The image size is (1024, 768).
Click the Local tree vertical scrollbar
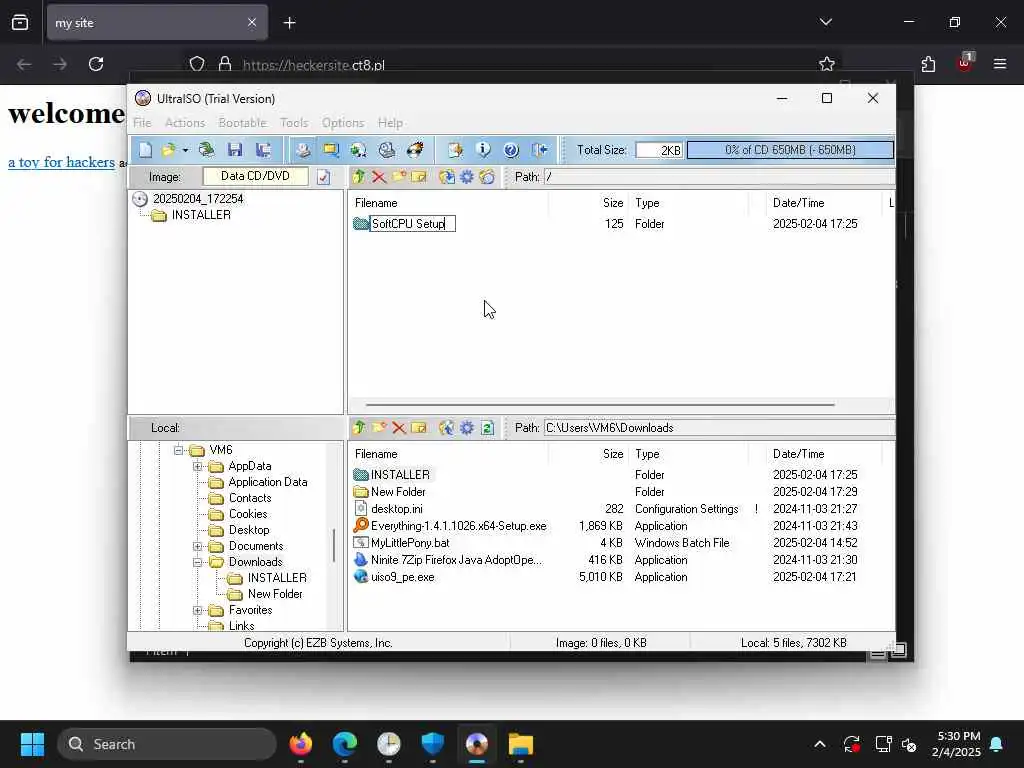tap(334, 546)
